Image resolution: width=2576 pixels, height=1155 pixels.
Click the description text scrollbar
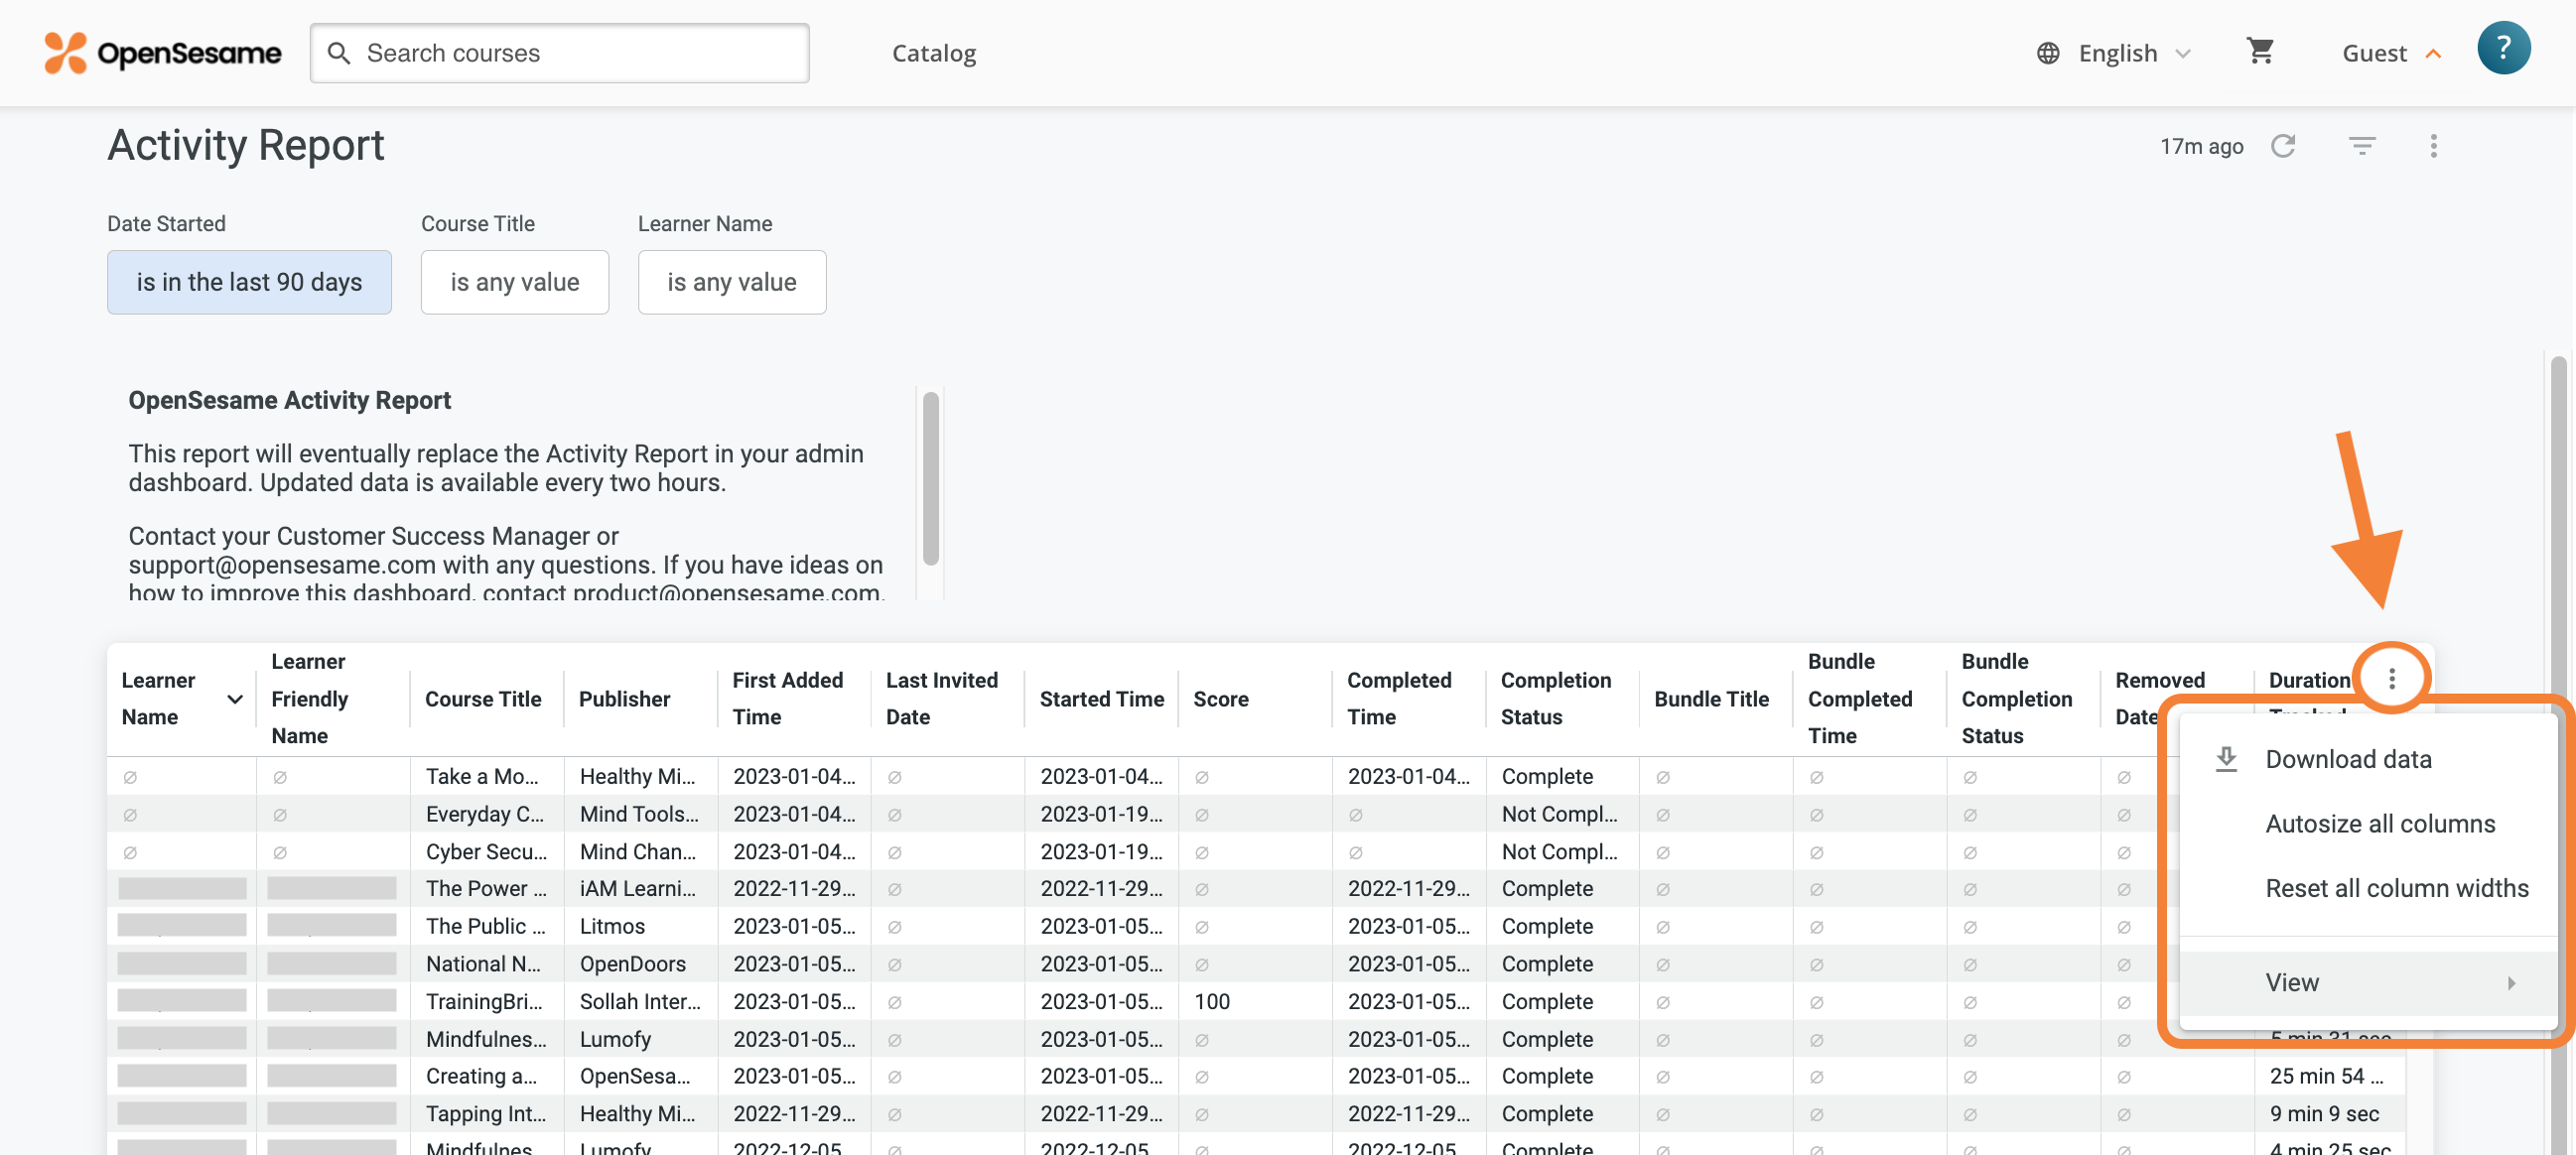tap(930, 478)
